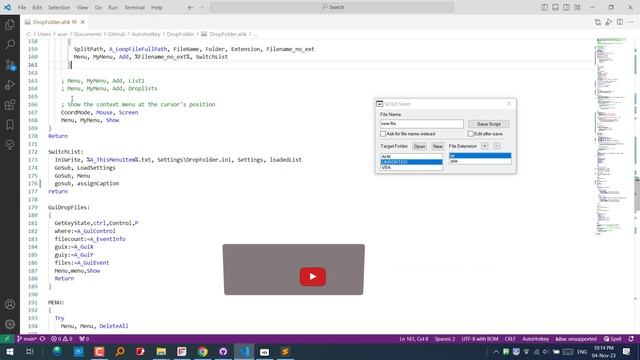Click the File Name input field

pos(422,124)
